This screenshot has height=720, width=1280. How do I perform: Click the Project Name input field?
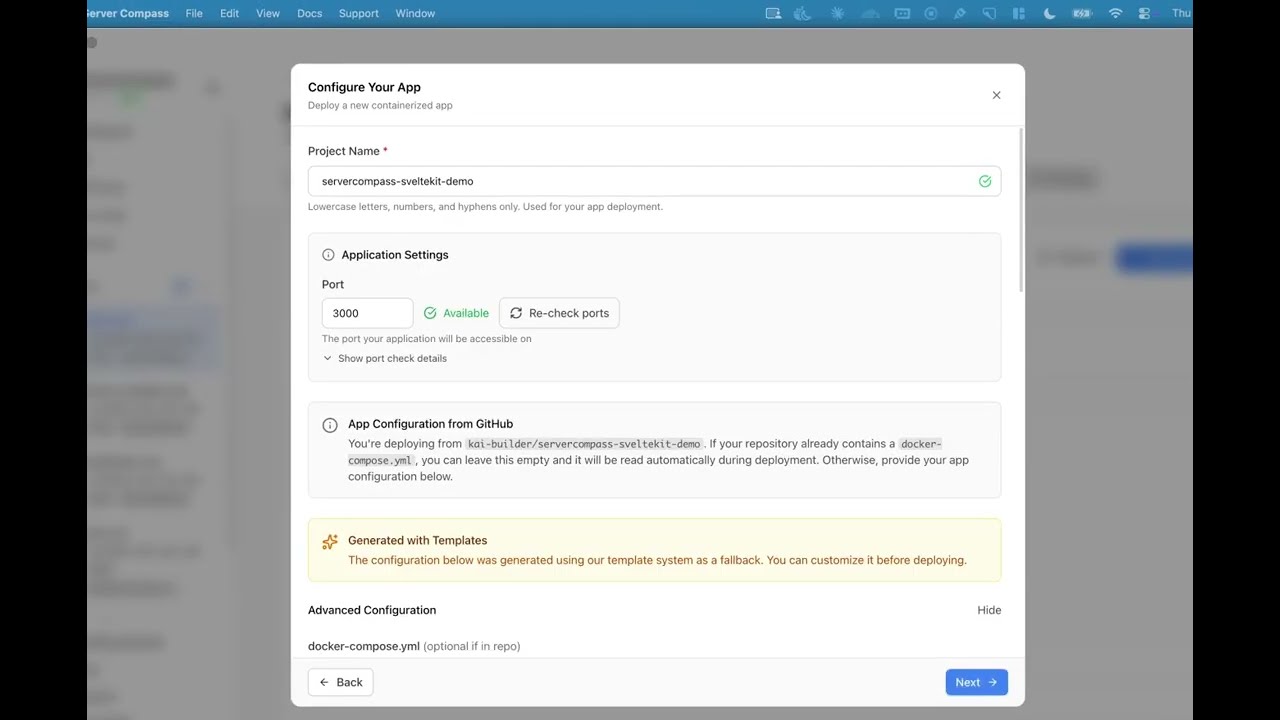pyautogui.click(x=640, y=181)
